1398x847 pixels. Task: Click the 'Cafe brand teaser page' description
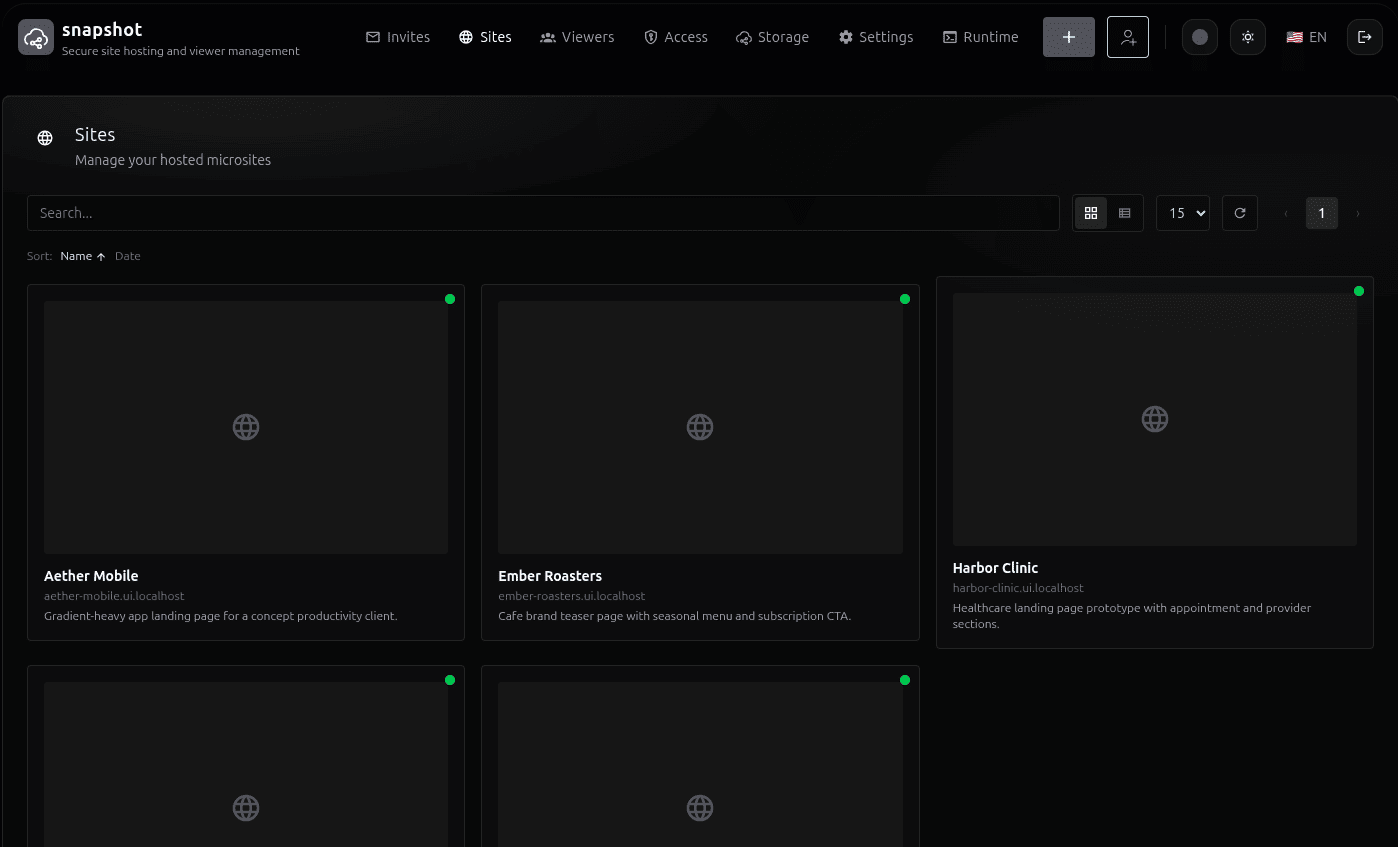coord(675,616)
